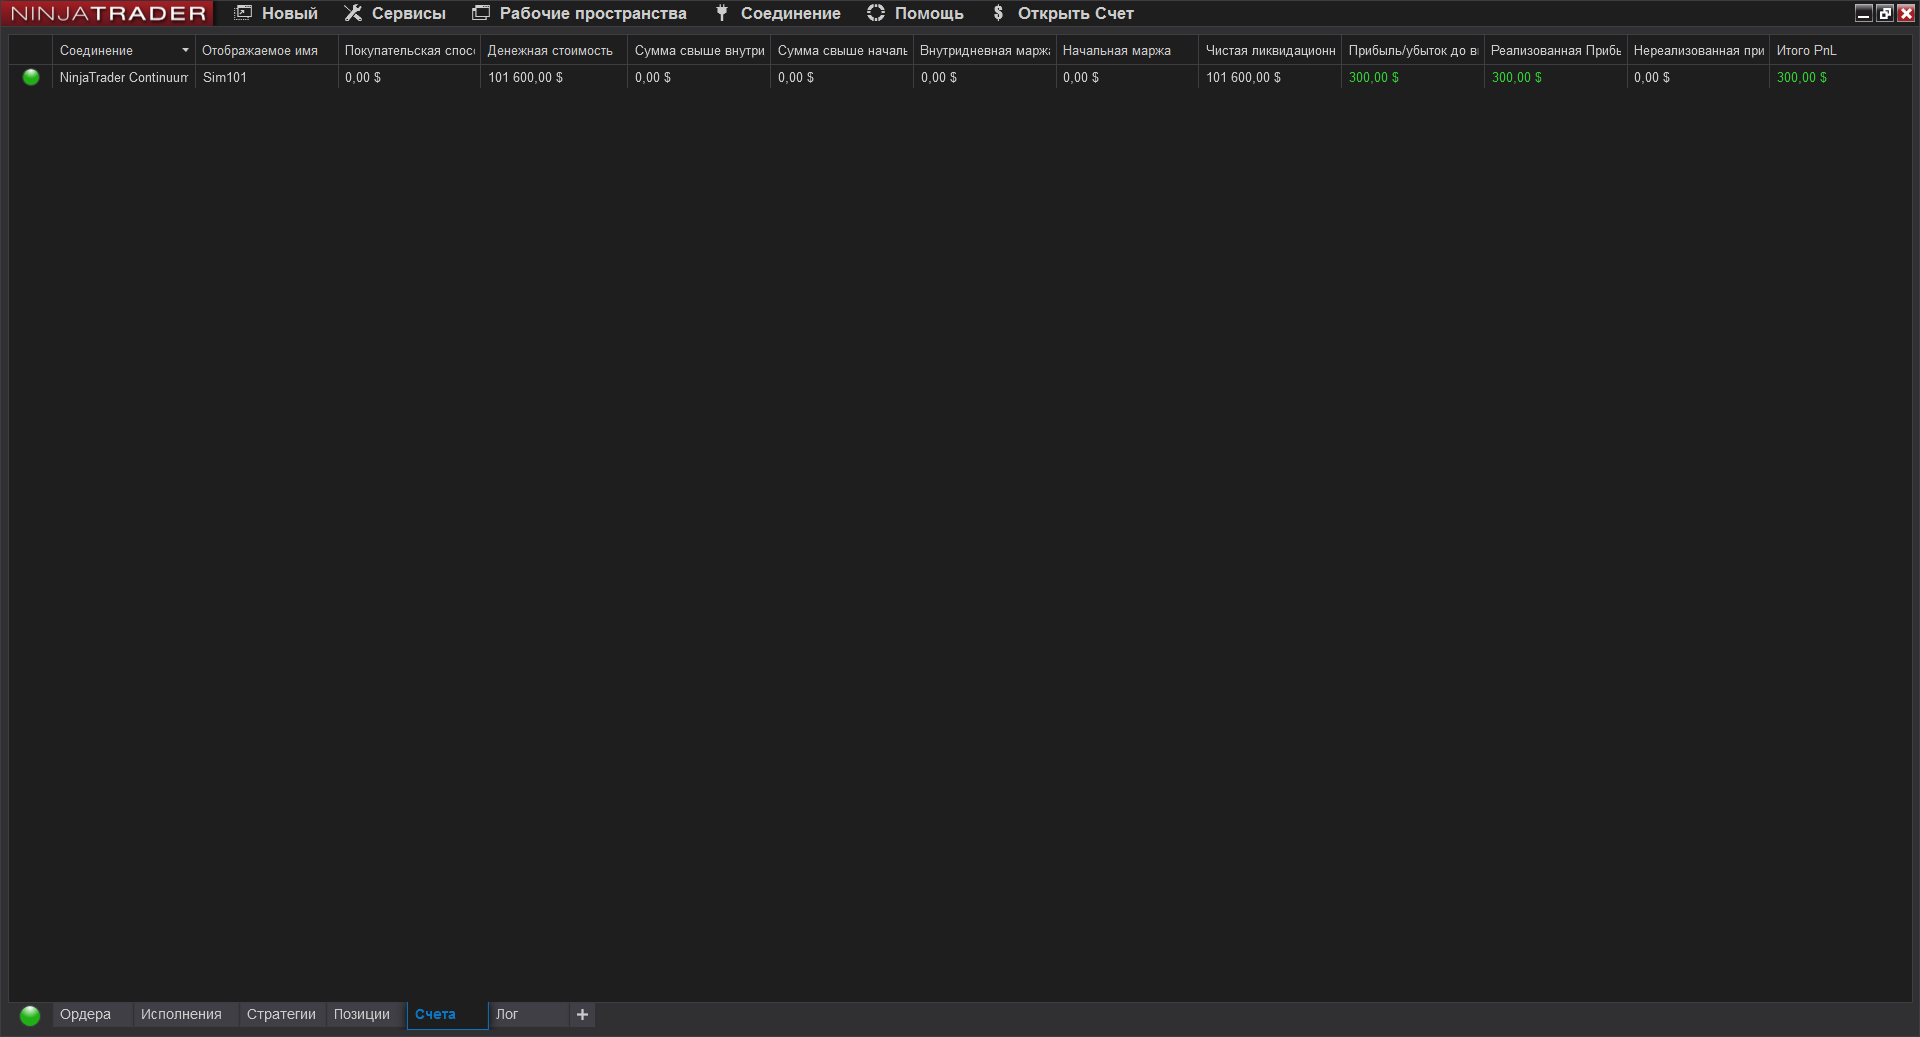
Task: Open the Новый menu
Action: pos(276,13)
